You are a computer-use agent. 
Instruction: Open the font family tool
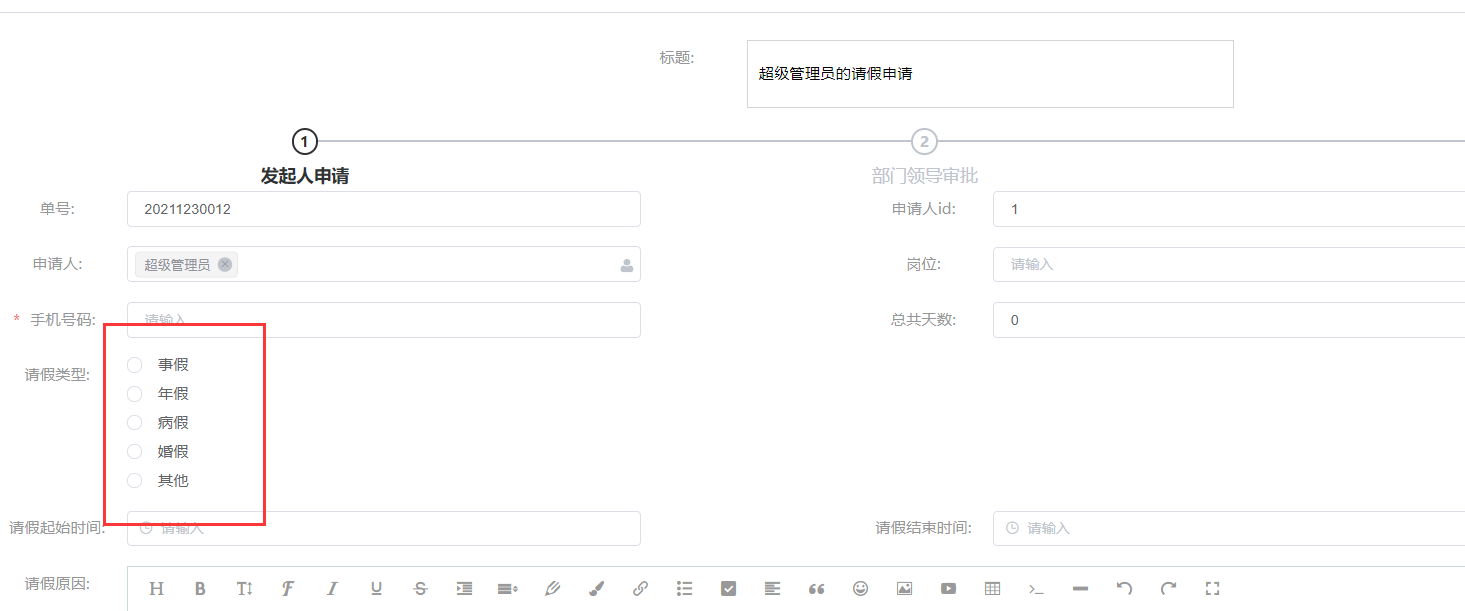[288, 589]
